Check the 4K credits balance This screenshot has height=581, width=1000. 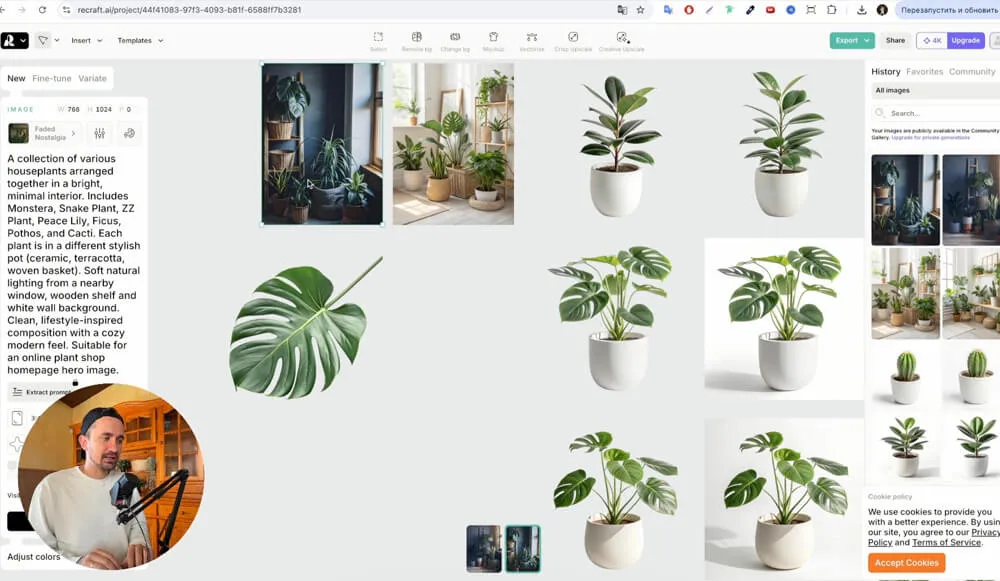pyautogui.click(x=931, y=40)
